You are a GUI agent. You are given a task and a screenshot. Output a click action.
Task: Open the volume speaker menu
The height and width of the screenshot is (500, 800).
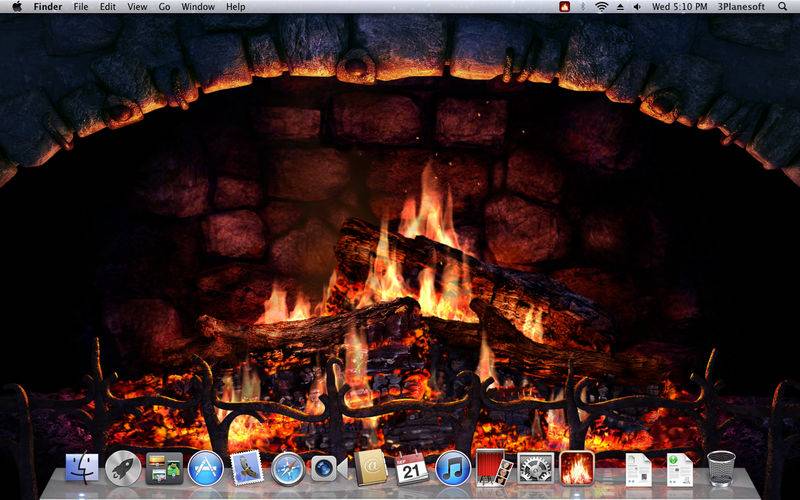[x=637, y=7]
